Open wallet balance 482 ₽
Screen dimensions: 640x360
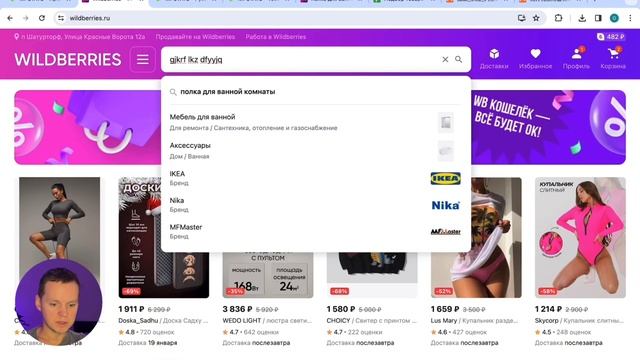click(611, 37)
